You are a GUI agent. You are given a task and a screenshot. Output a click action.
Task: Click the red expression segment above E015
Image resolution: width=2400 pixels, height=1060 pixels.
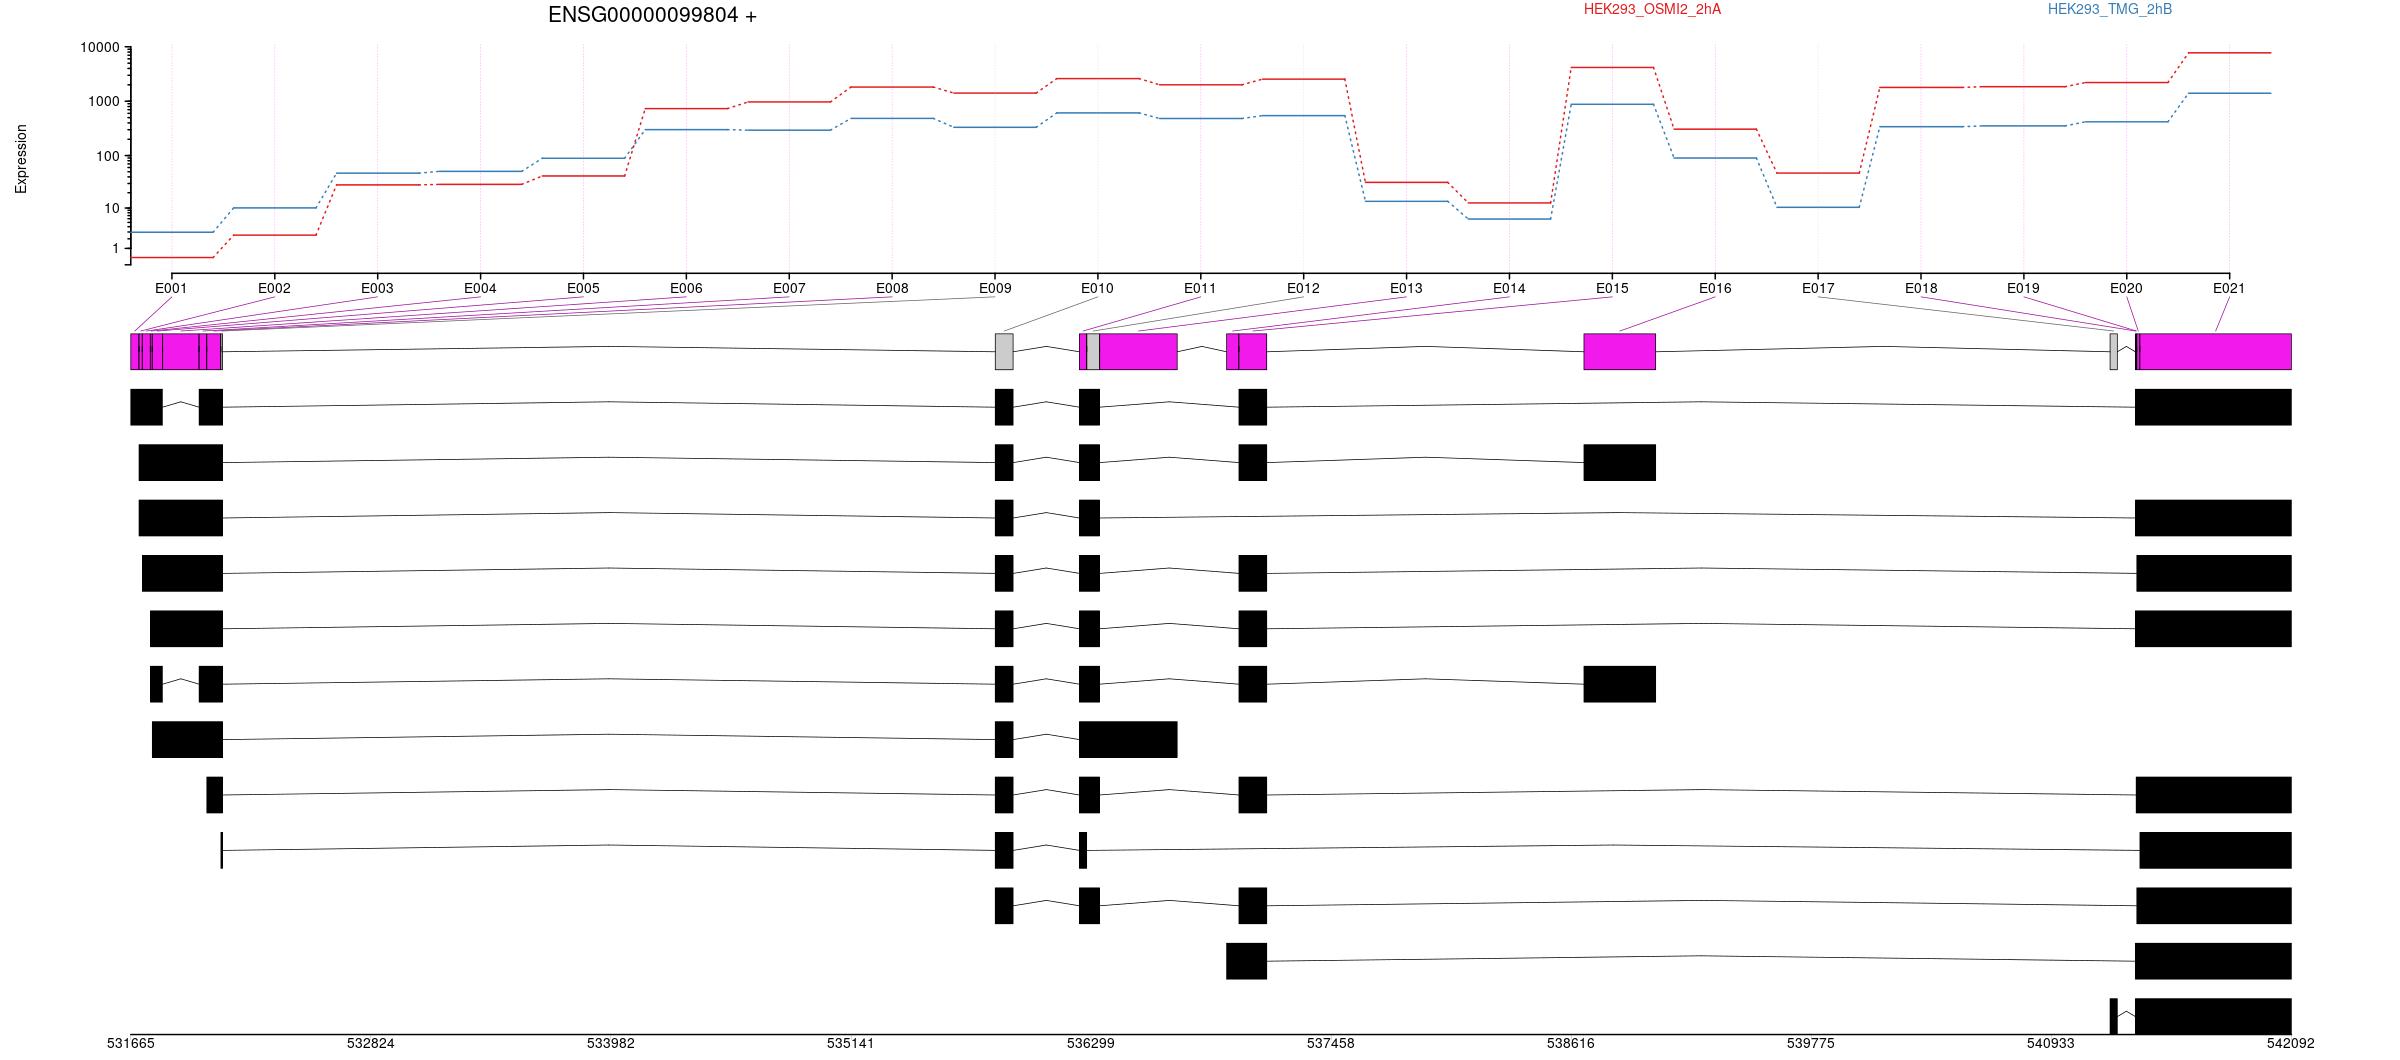(x=1612, y=67)
